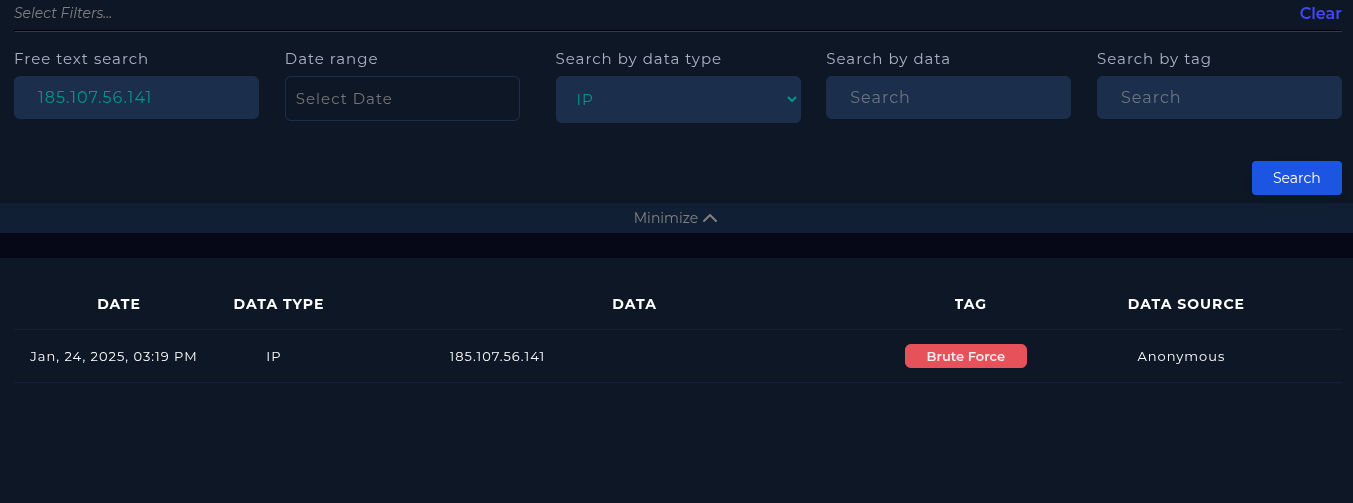This screenshot has width=1353, height=503.
Task: Click the Search by tag input
Action: (1219, 97)
